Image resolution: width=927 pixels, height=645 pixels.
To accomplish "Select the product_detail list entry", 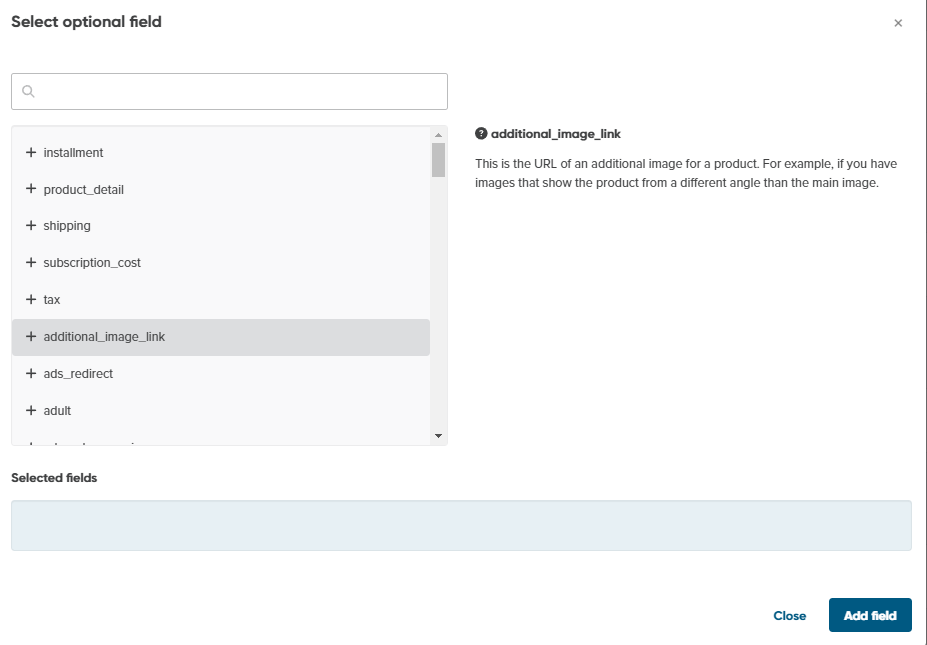I will pyautogui.click(x=83, y=190).
